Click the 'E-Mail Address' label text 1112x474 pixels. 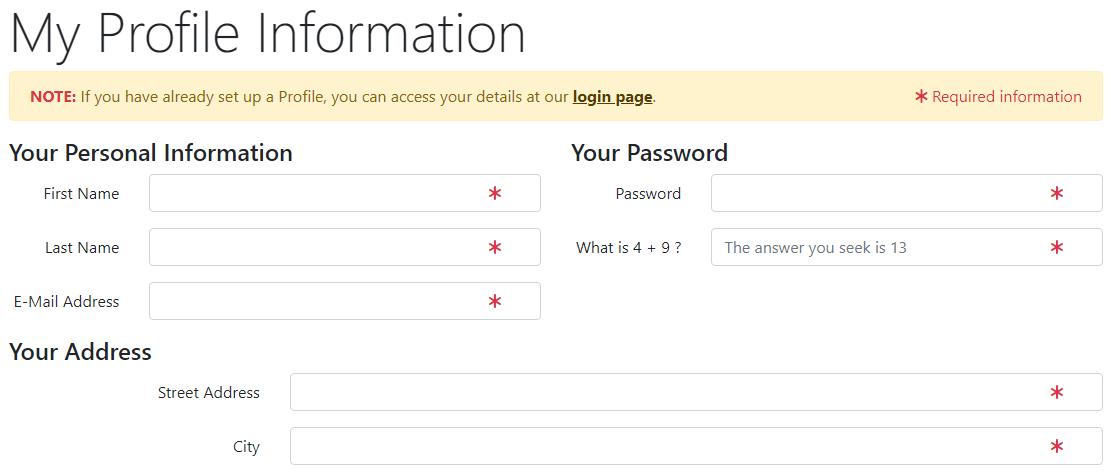click(67, 302)
